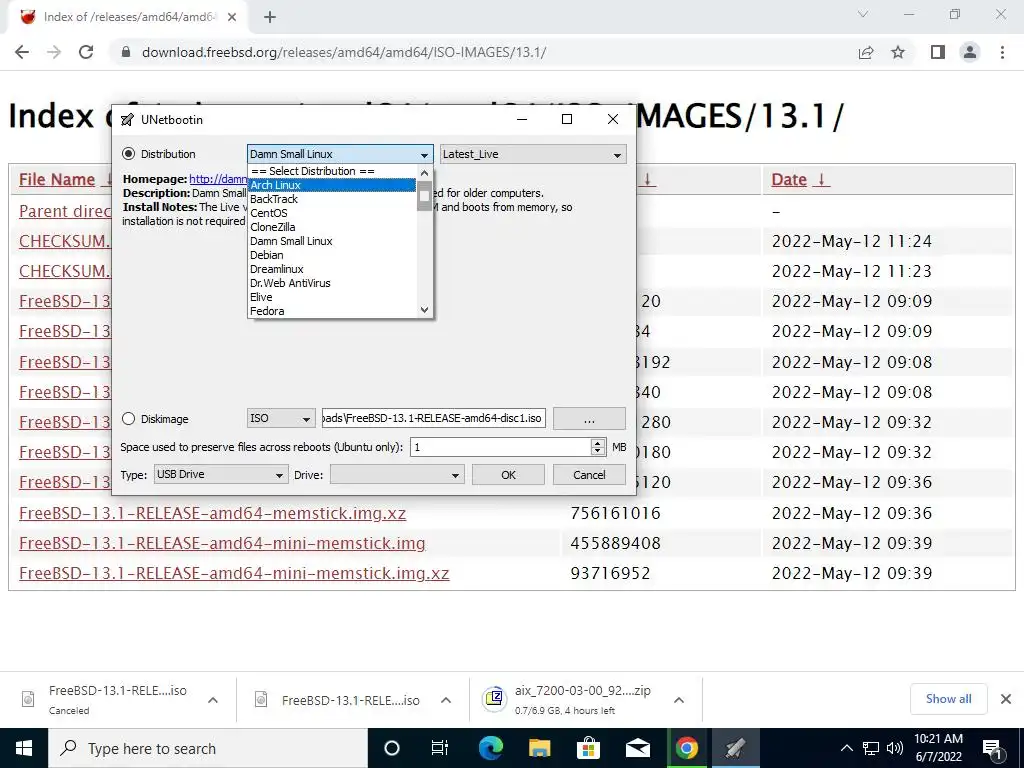Select Dr.Web AntiVirus in the list
The height and width of the screenshot is (768, 1024).
tap(332, 283)
